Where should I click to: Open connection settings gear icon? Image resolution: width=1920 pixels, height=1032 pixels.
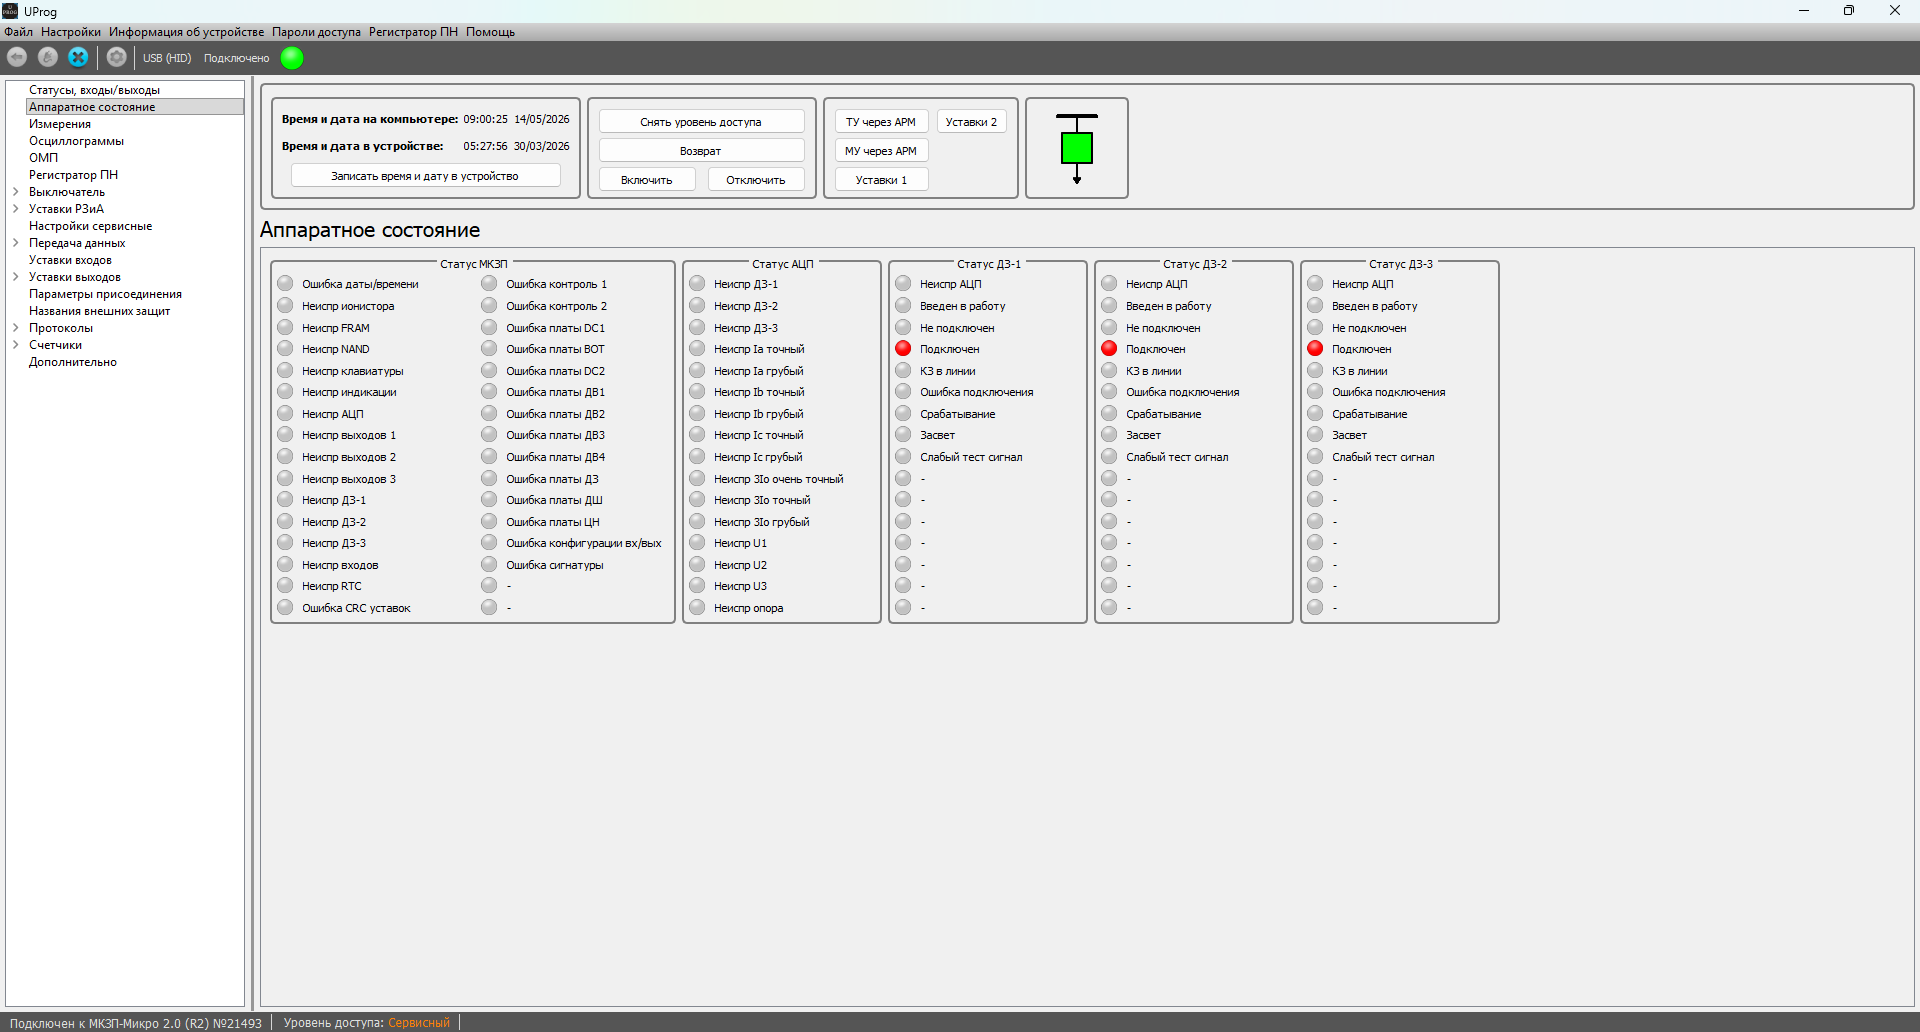[116, 58]
